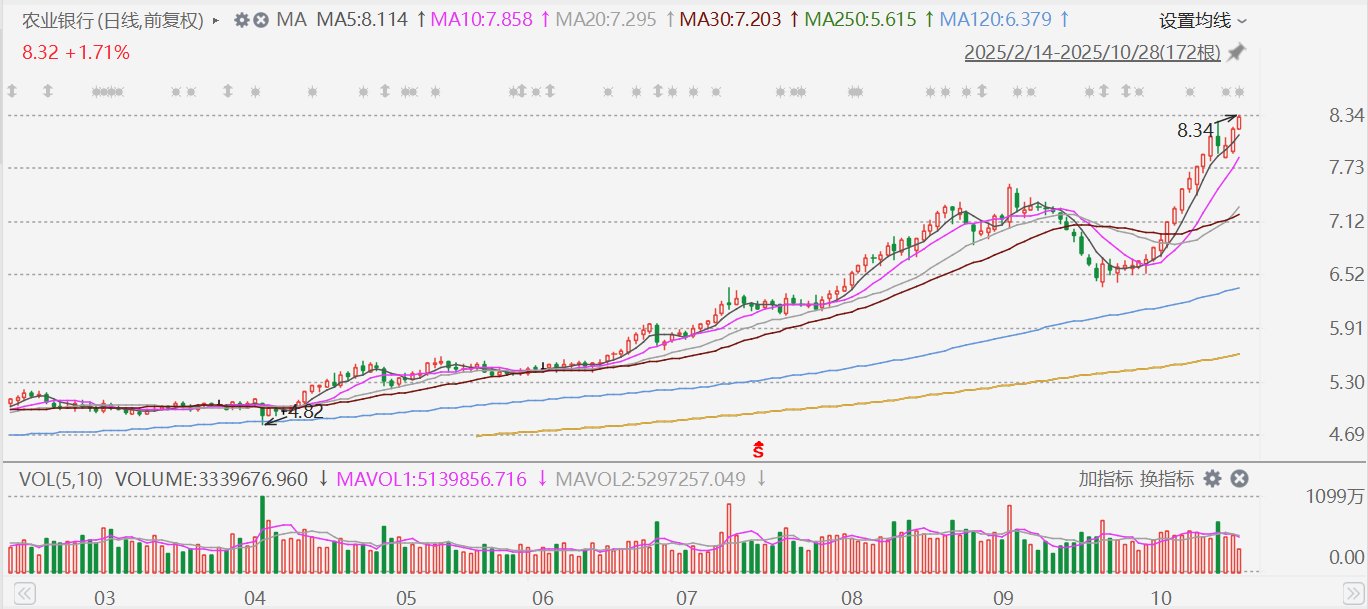
Task: Expand the 设置均线 dropdown
Action: point(1203,20)
